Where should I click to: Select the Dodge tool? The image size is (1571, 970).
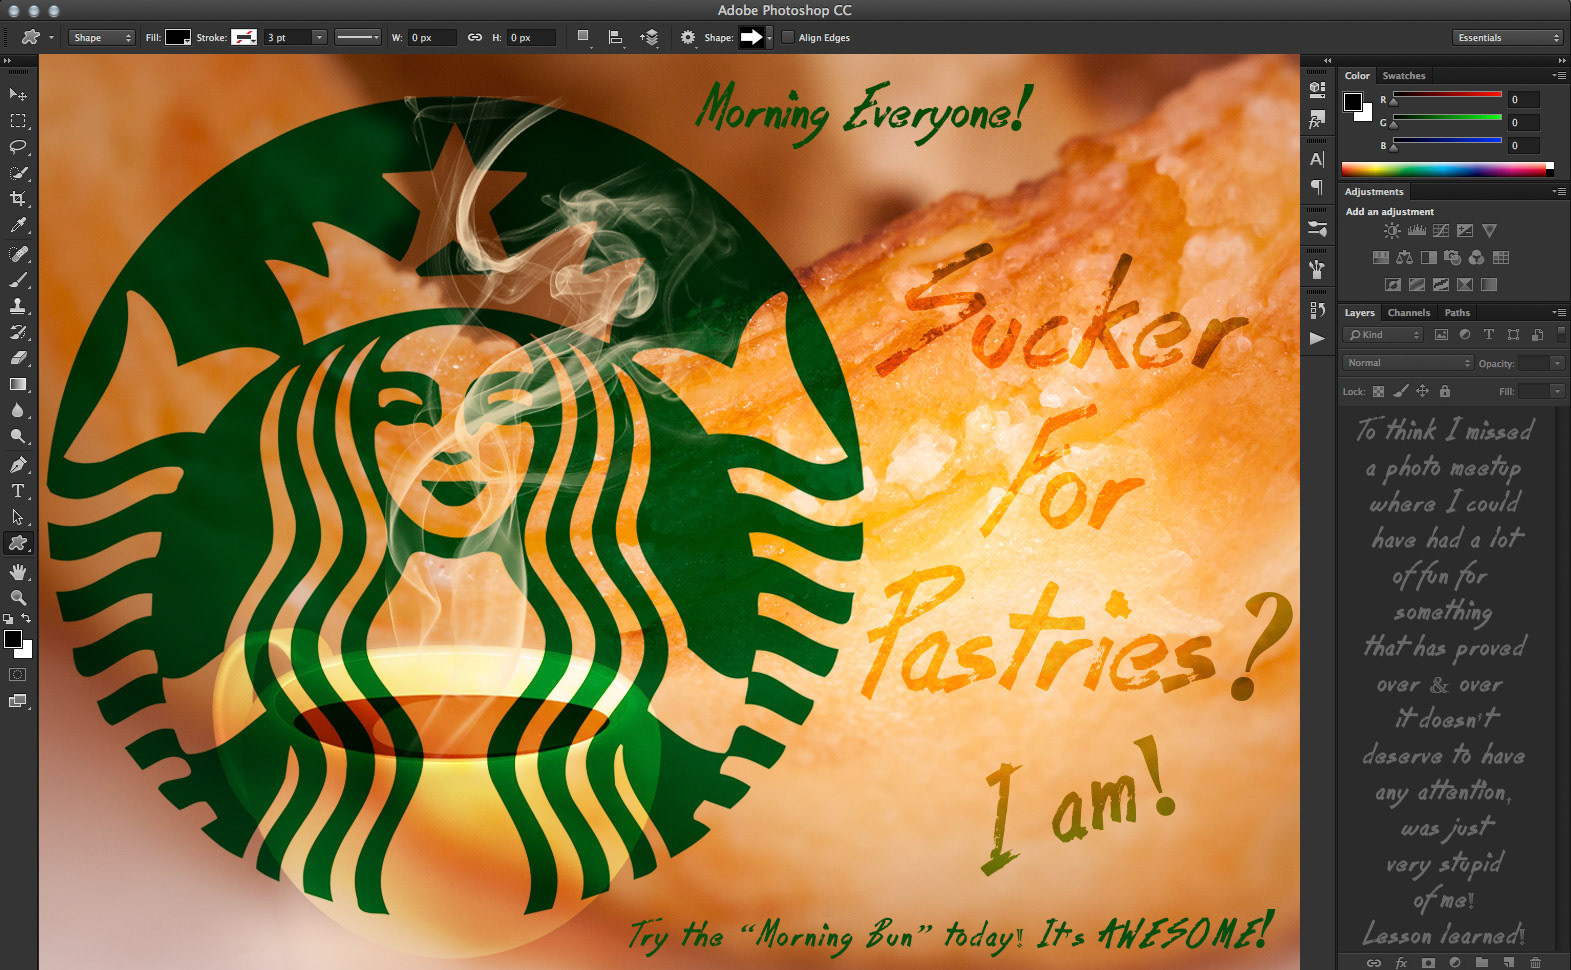pyautogui.click(x=18, y=436)
